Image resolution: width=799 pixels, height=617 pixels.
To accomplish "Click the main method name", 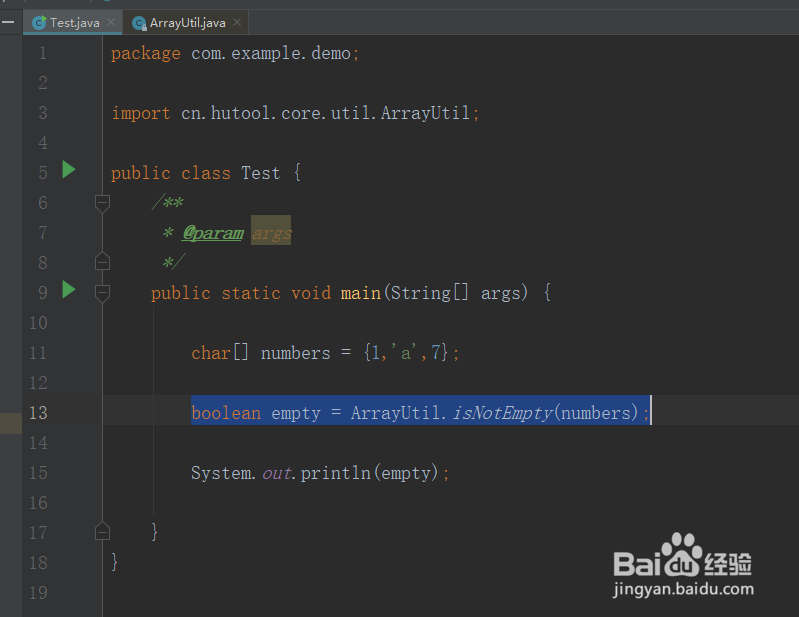I will point(361,293).
